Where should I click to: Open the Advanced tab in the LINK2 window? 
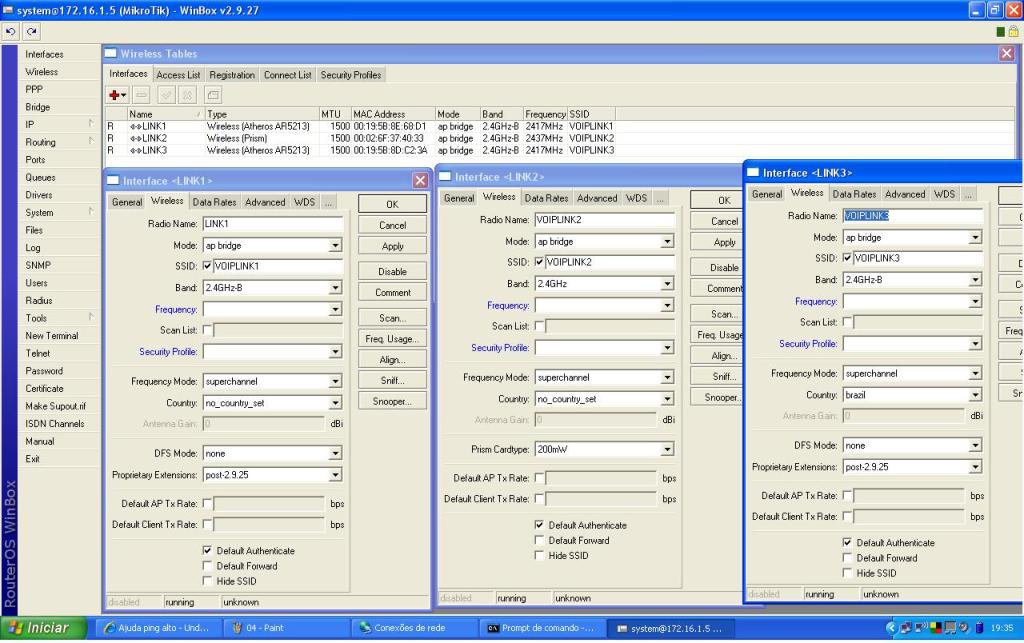point(597,198)
